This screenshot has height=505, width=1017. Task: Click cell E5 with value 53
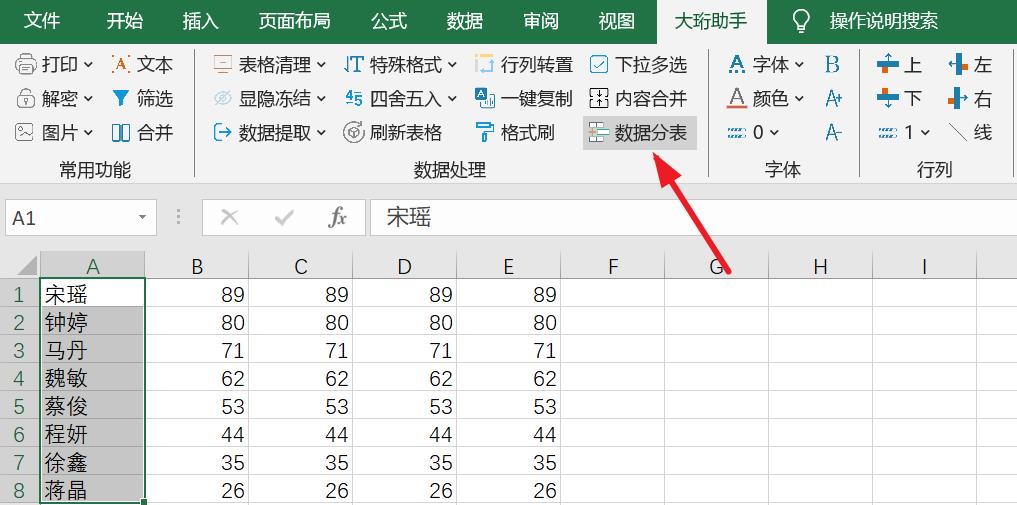[508, 406]
